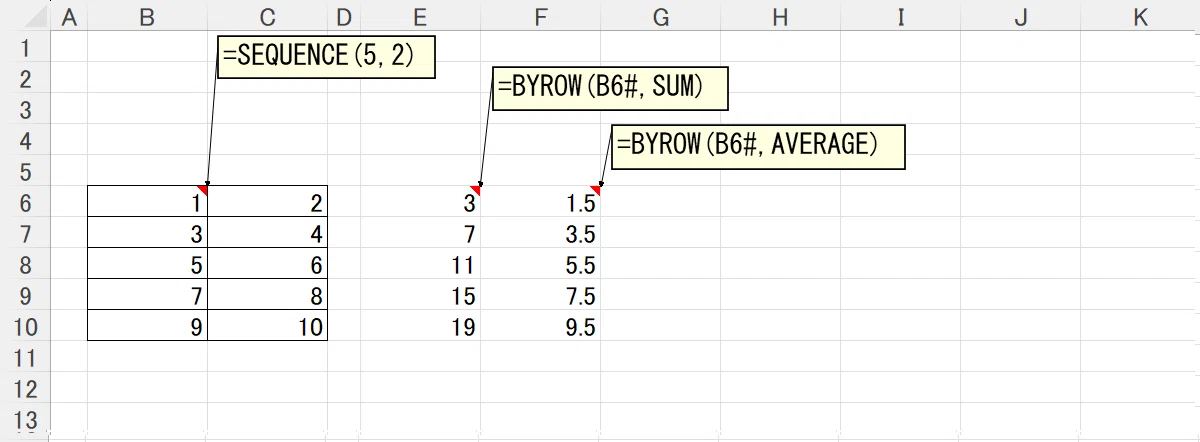The height and width of the screenshot is (442, 1200).
Task: Click the =BYROW(B6#, SUM) comment box
Action: tap(610, 88)
